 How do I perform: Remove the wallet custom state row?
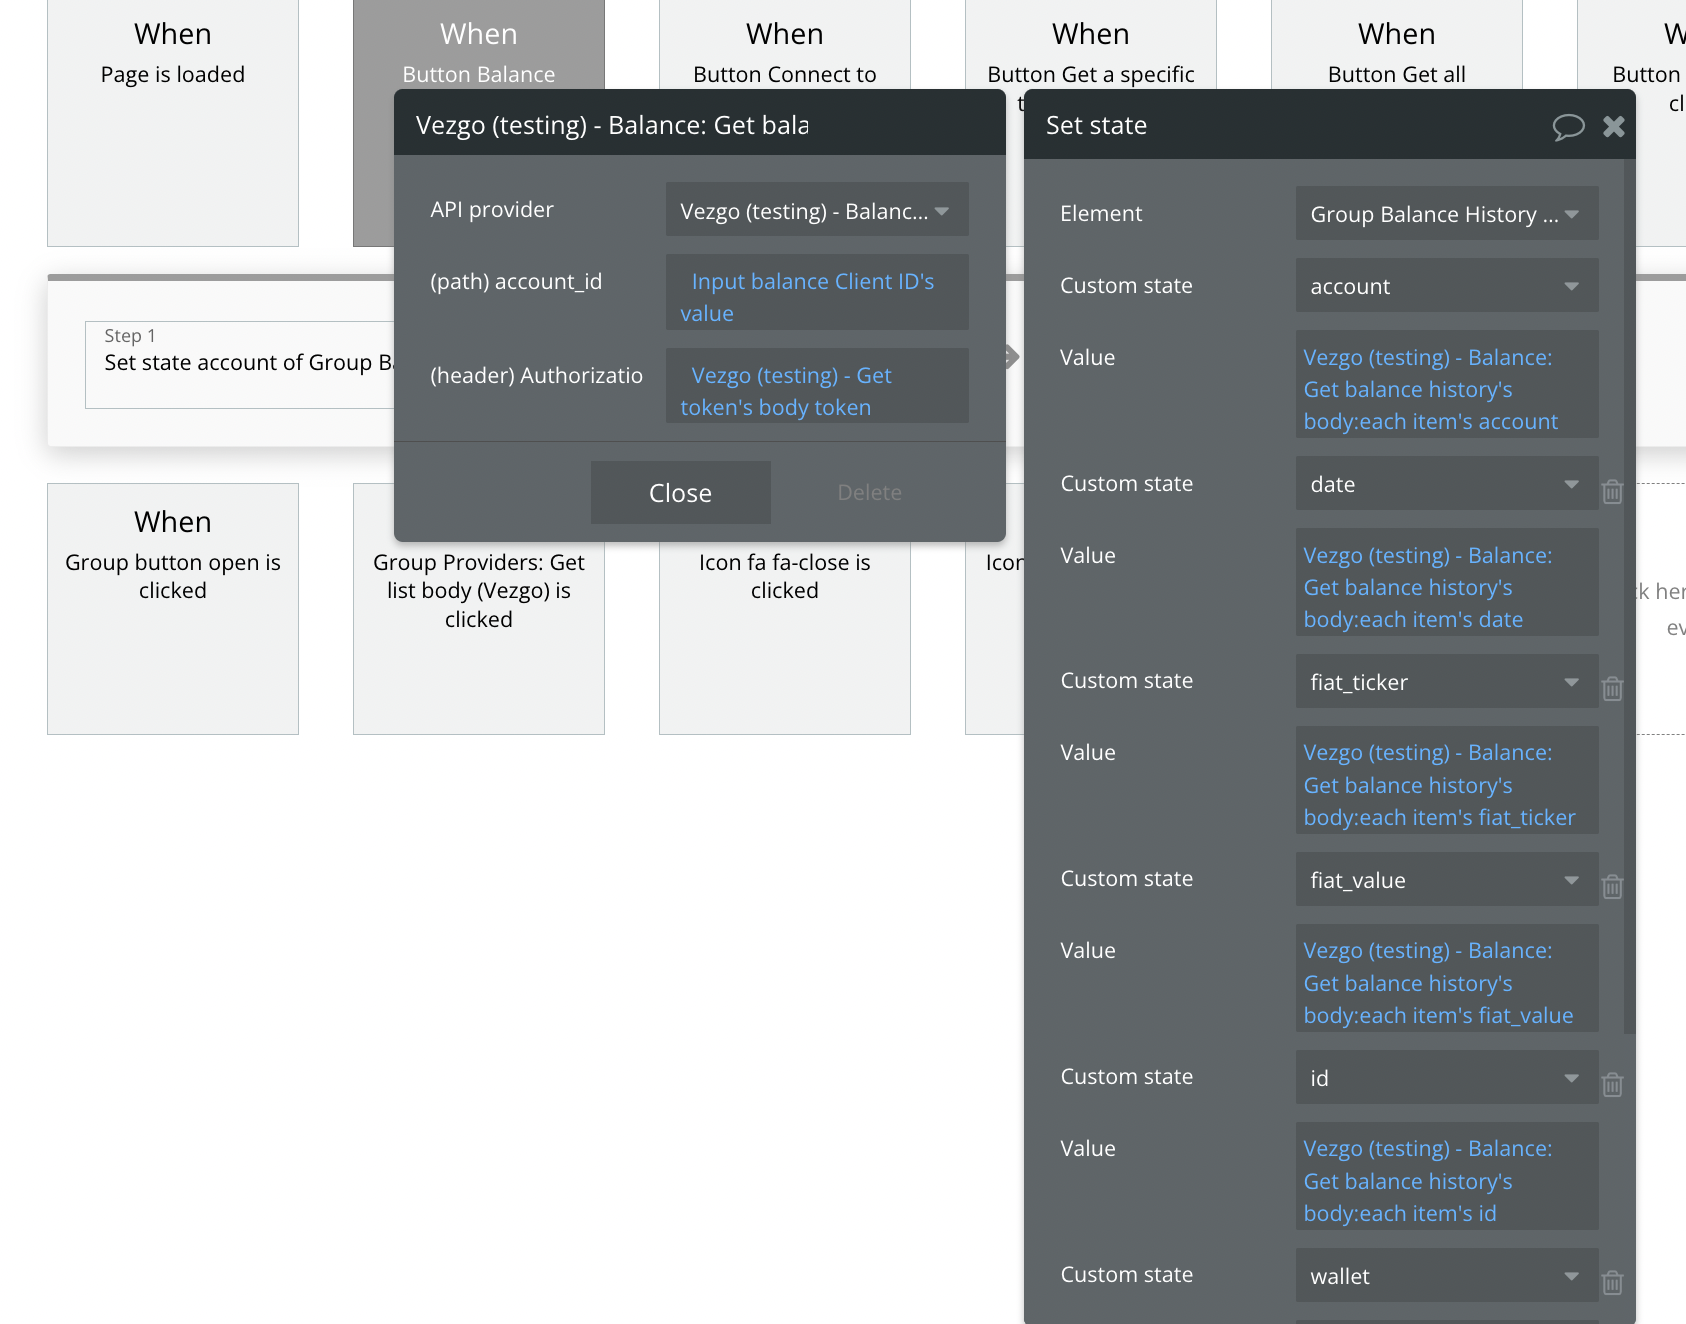[x=1612, y=1283]
